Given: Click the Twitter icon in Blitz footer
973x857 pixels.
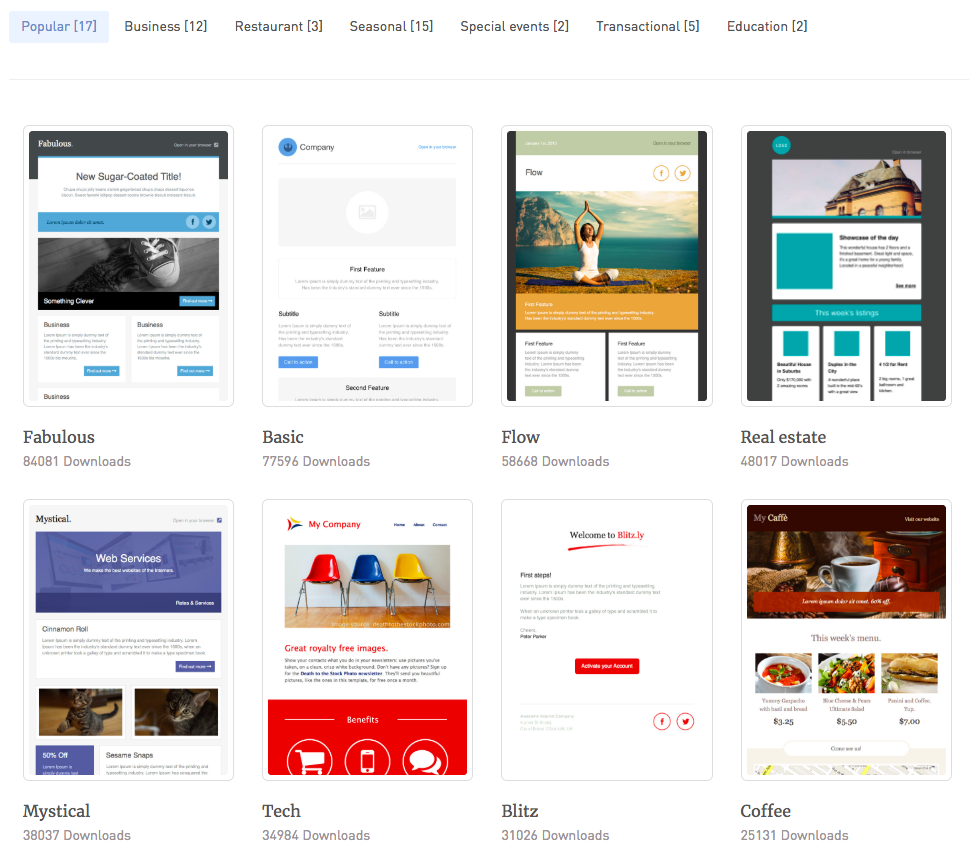Looking at the screenshot, I should pyautogui.click(x=685, y=721).
